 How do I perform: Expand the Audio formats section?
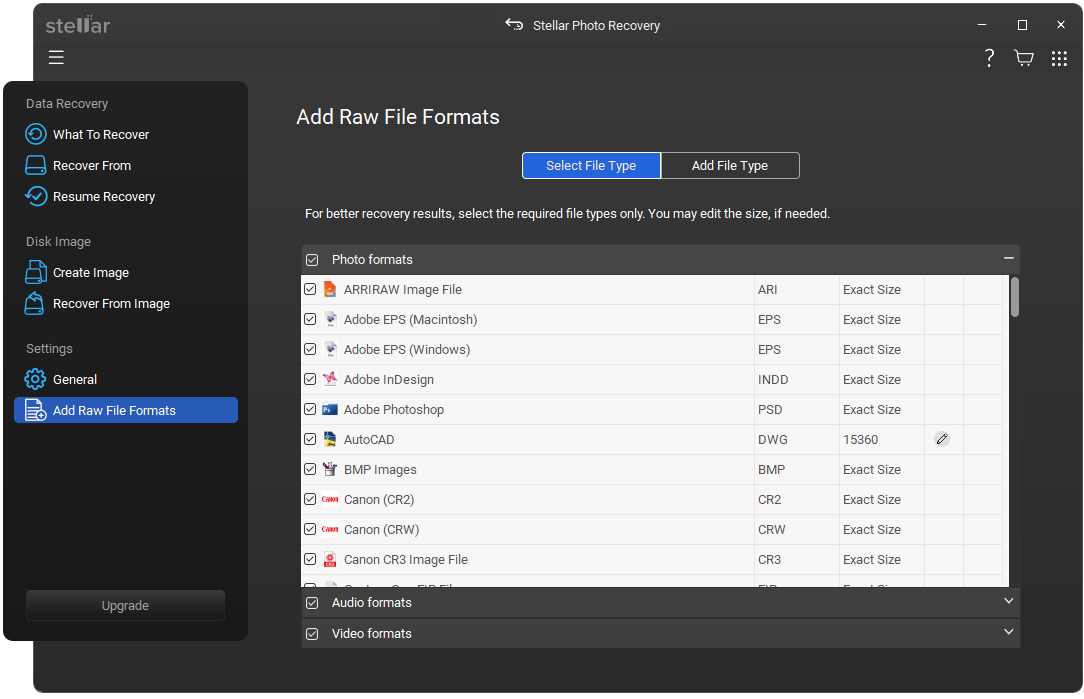click(x=1009, y=601)
